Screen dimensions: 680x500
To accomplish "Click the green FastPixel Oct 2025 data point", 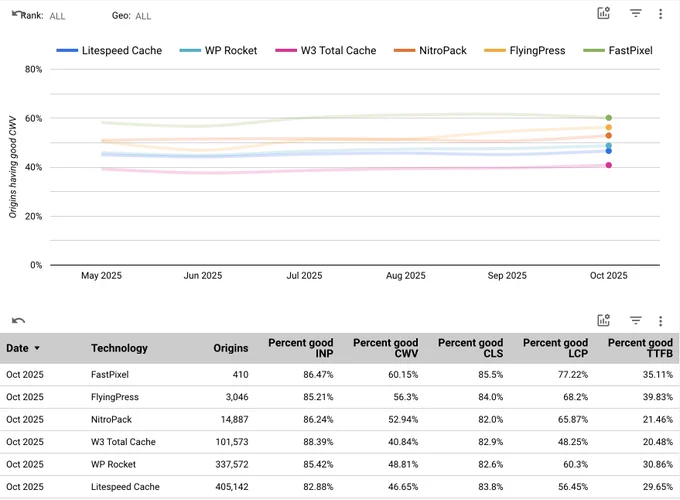I will point(608,118).
